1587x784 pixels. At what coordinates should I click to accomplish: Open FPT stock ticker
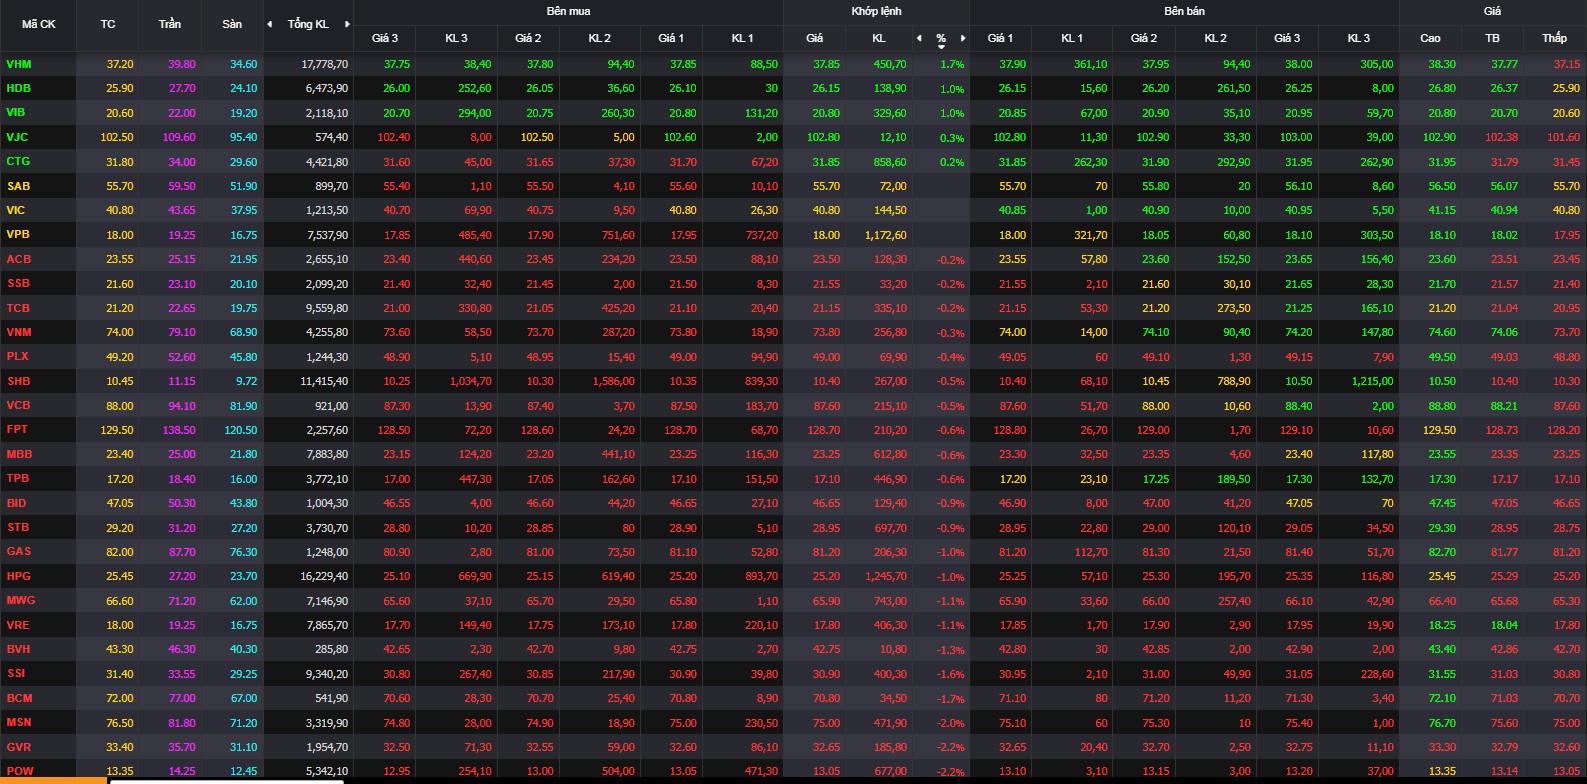pyautogui.click(x=17, y=429)
